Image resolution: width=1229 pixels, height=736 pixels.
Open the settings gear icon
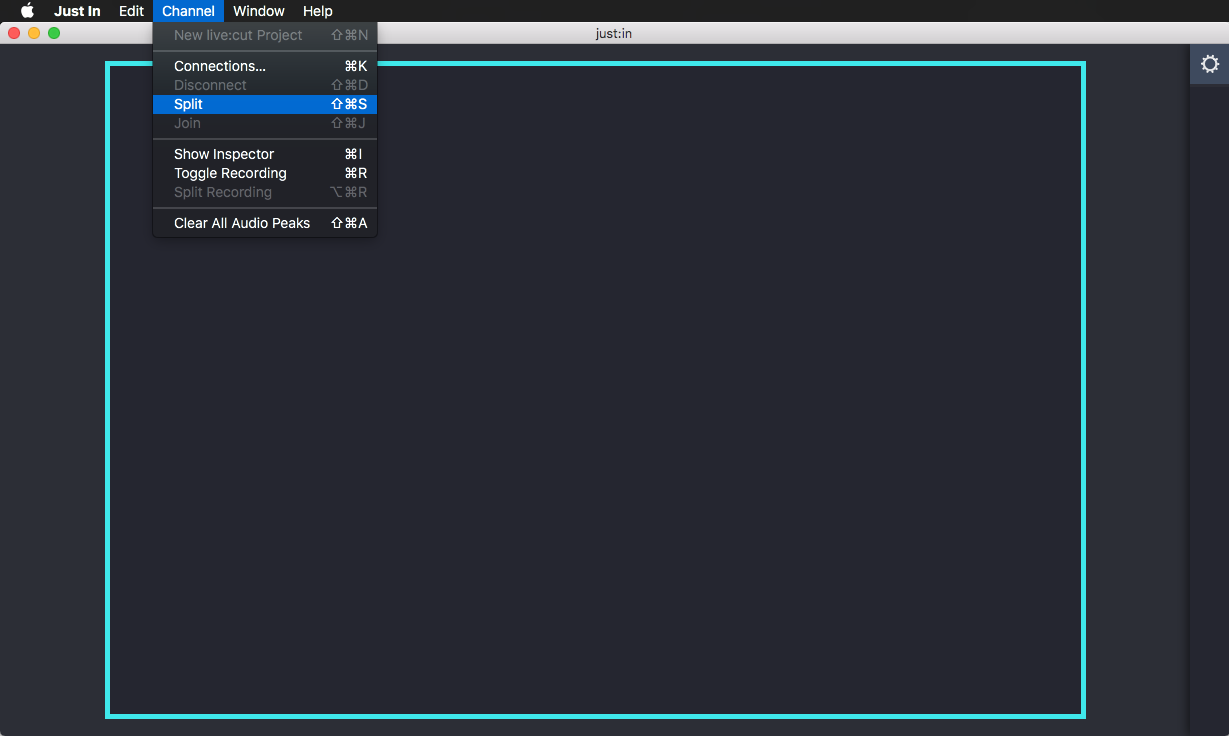1209,64
